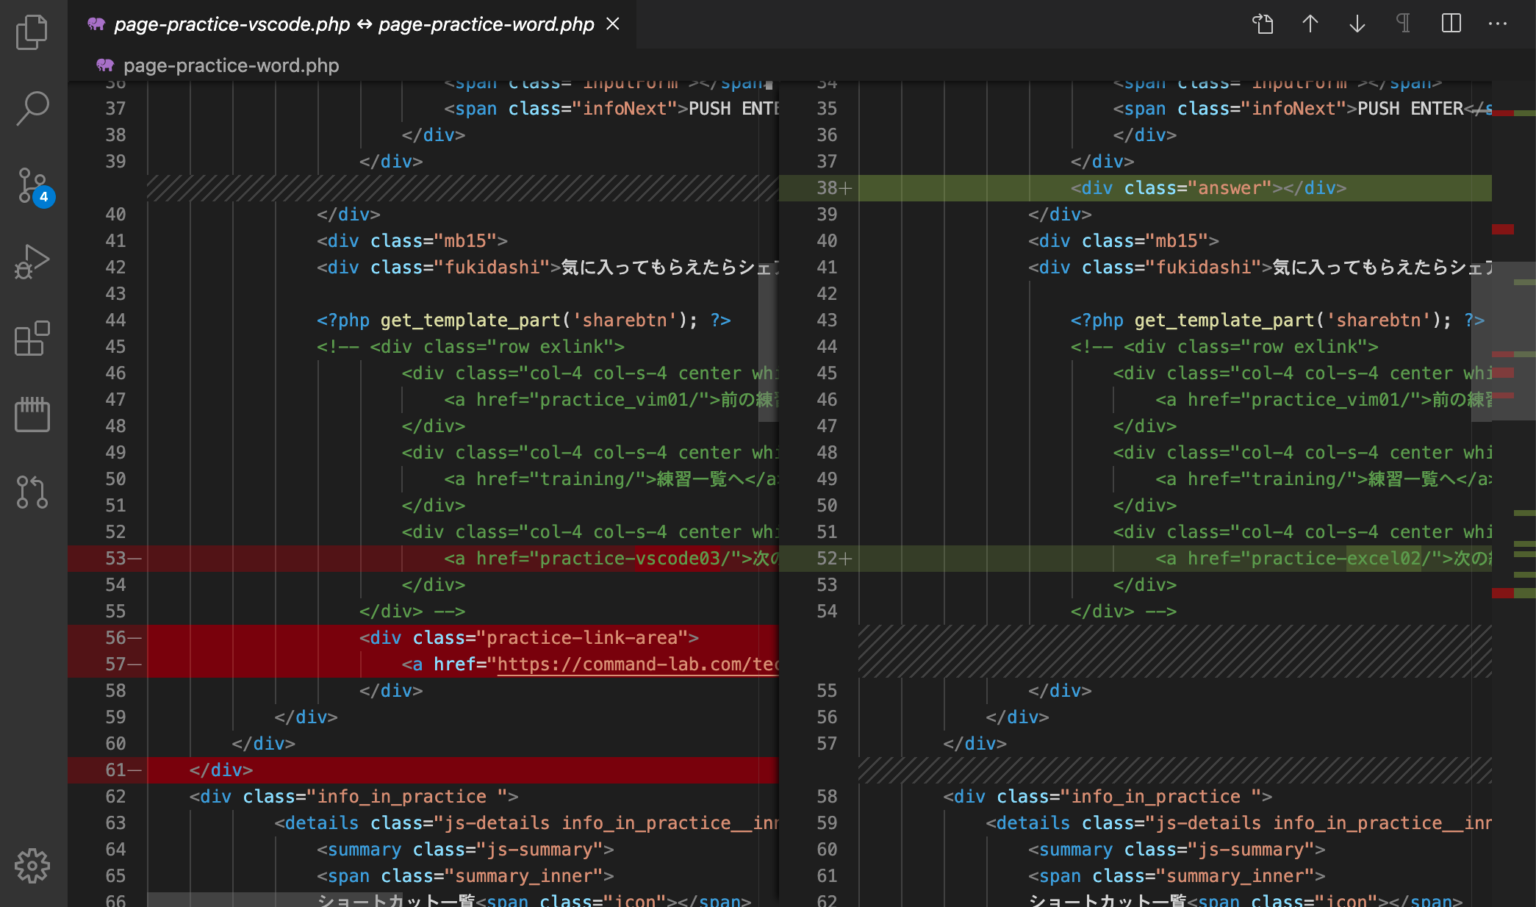The width and height of the screenshot is (1536, 907).
Task: Open the Extensions view
Action: pyautogui.click(x=32, y=338)
